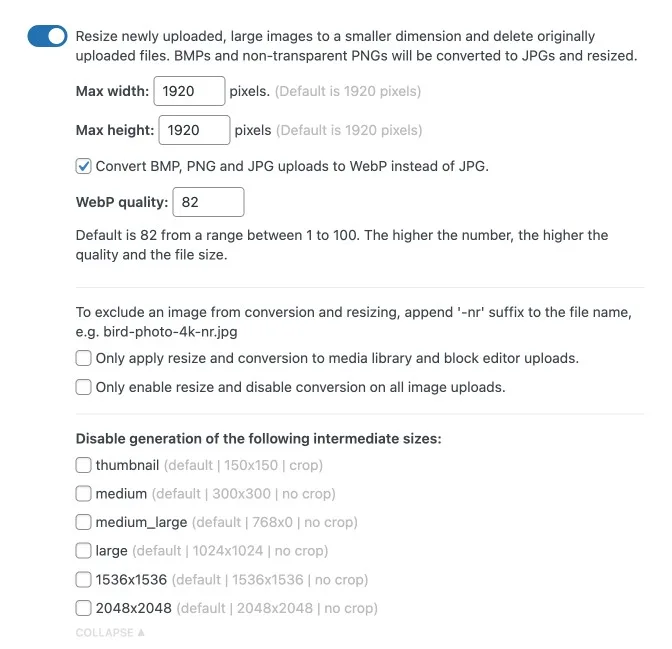
Task: Select the large size checkbox
Action: 84,551
